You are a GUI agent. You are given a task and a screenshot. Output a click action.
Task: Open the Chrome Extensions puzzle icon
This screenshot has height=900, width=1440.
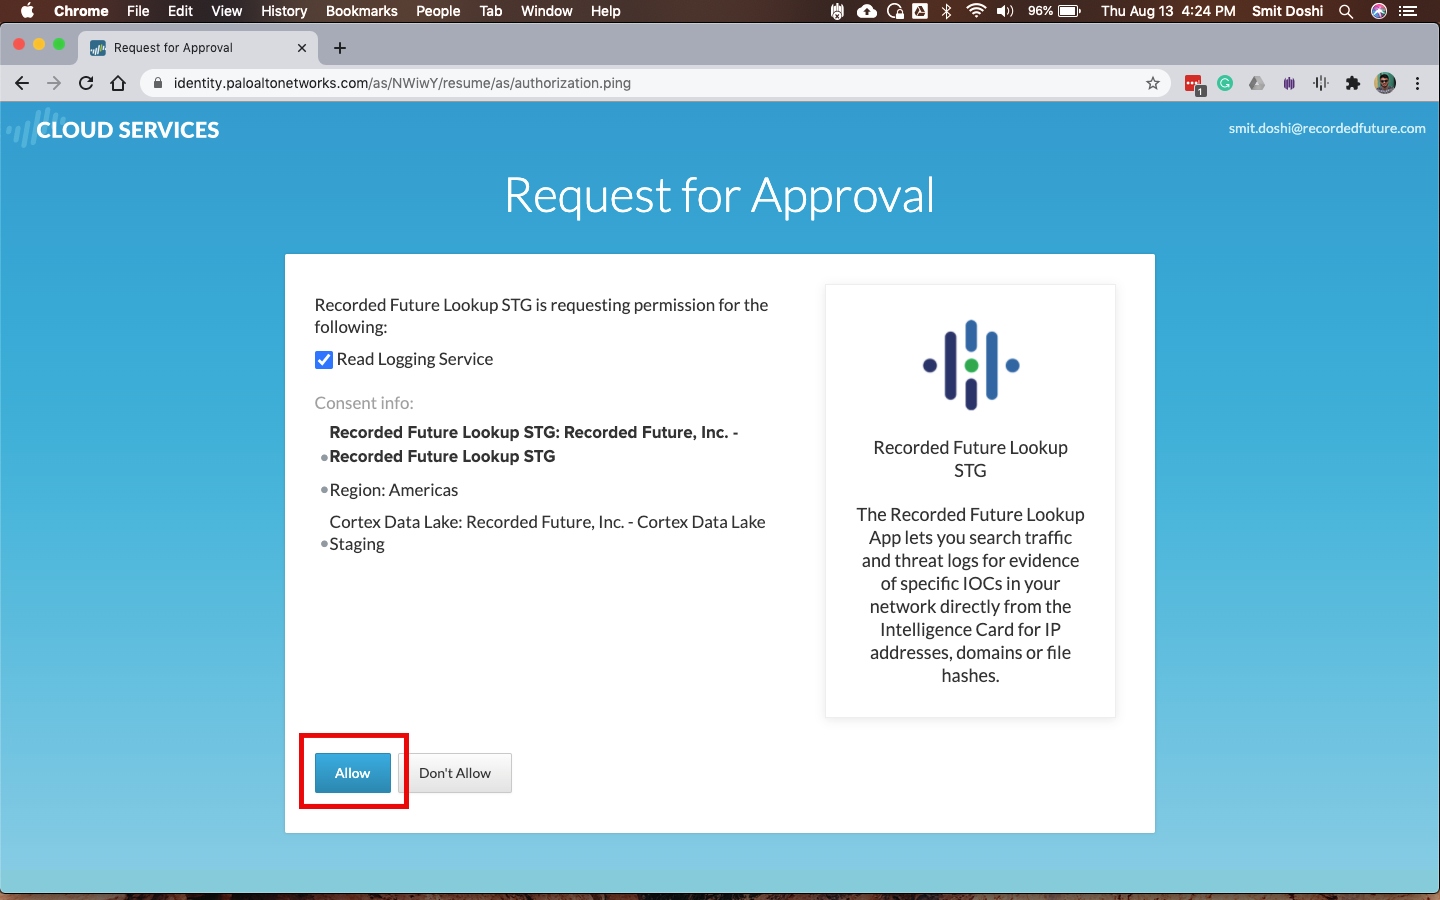click(1353, 83)
